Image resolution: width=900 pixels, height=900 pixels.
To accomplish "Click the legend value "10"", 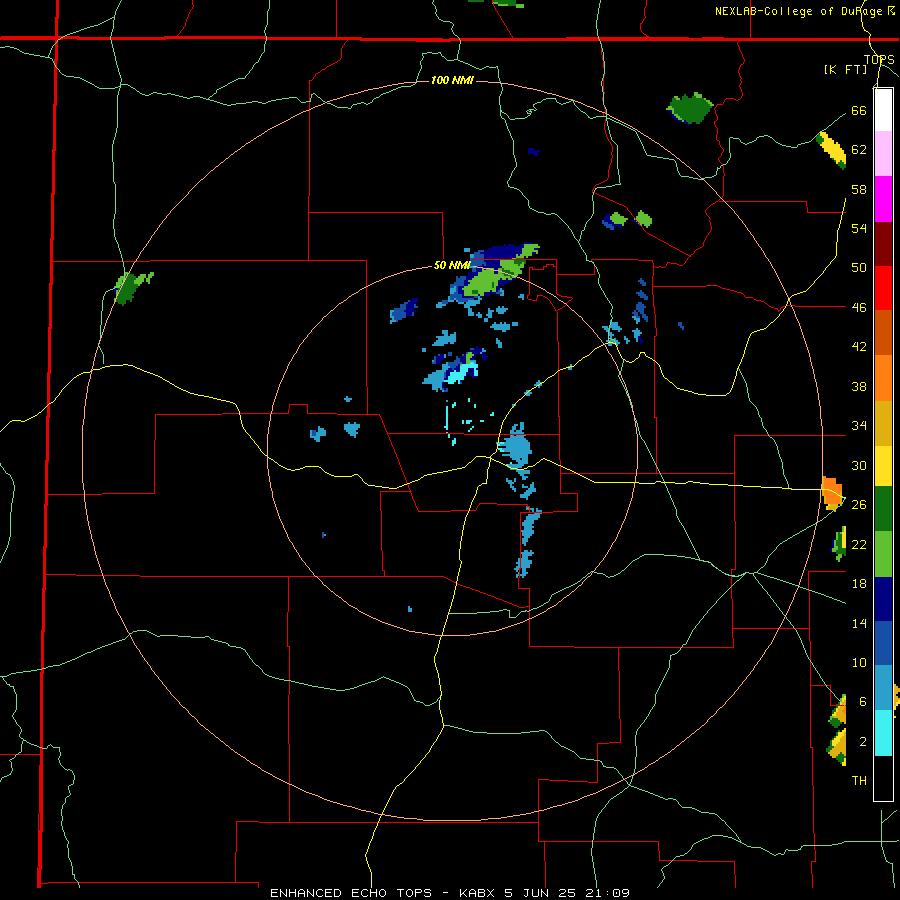I will pyautogui.click(x=859, y=662).
